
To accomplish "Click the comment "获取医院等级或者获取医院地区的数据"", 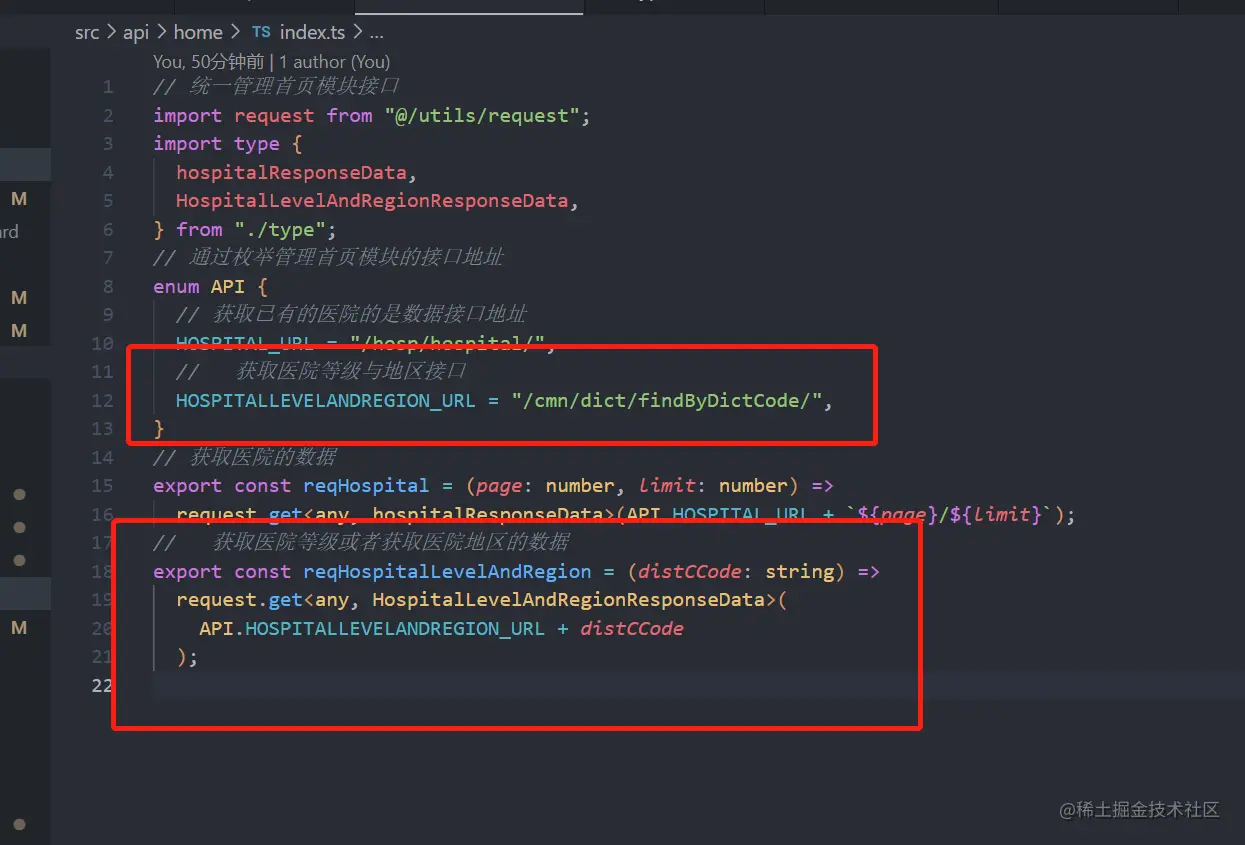I will click(391, 543).
